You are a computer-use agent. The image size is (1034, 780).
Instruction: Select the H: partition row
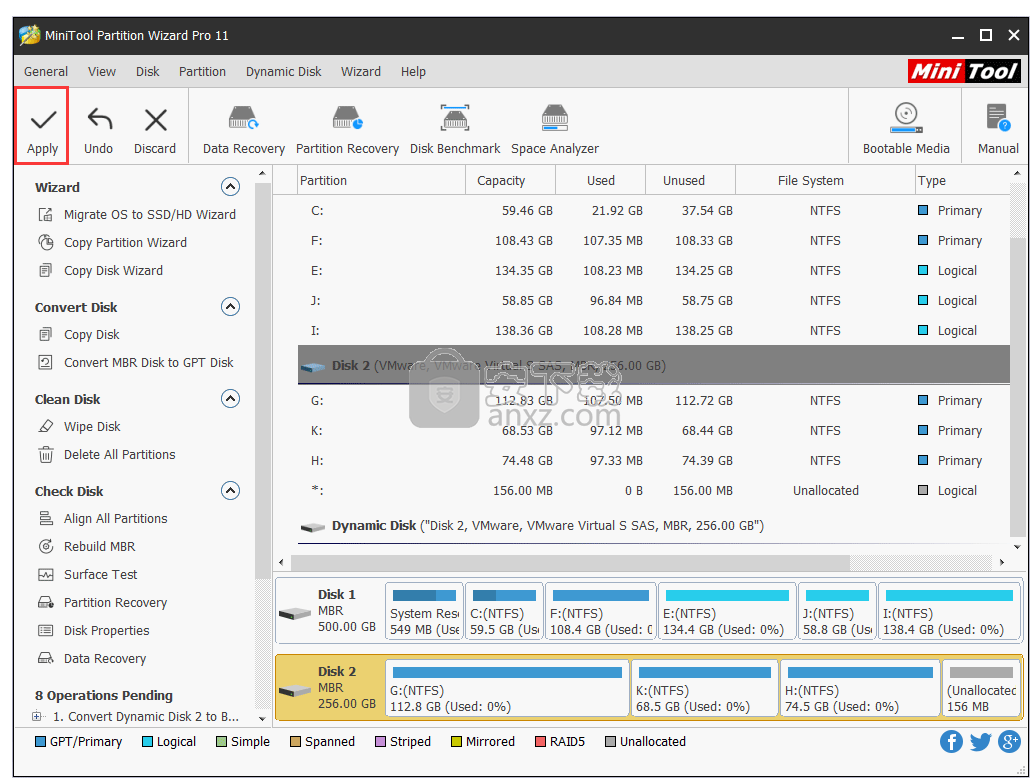tap(653, 460)
